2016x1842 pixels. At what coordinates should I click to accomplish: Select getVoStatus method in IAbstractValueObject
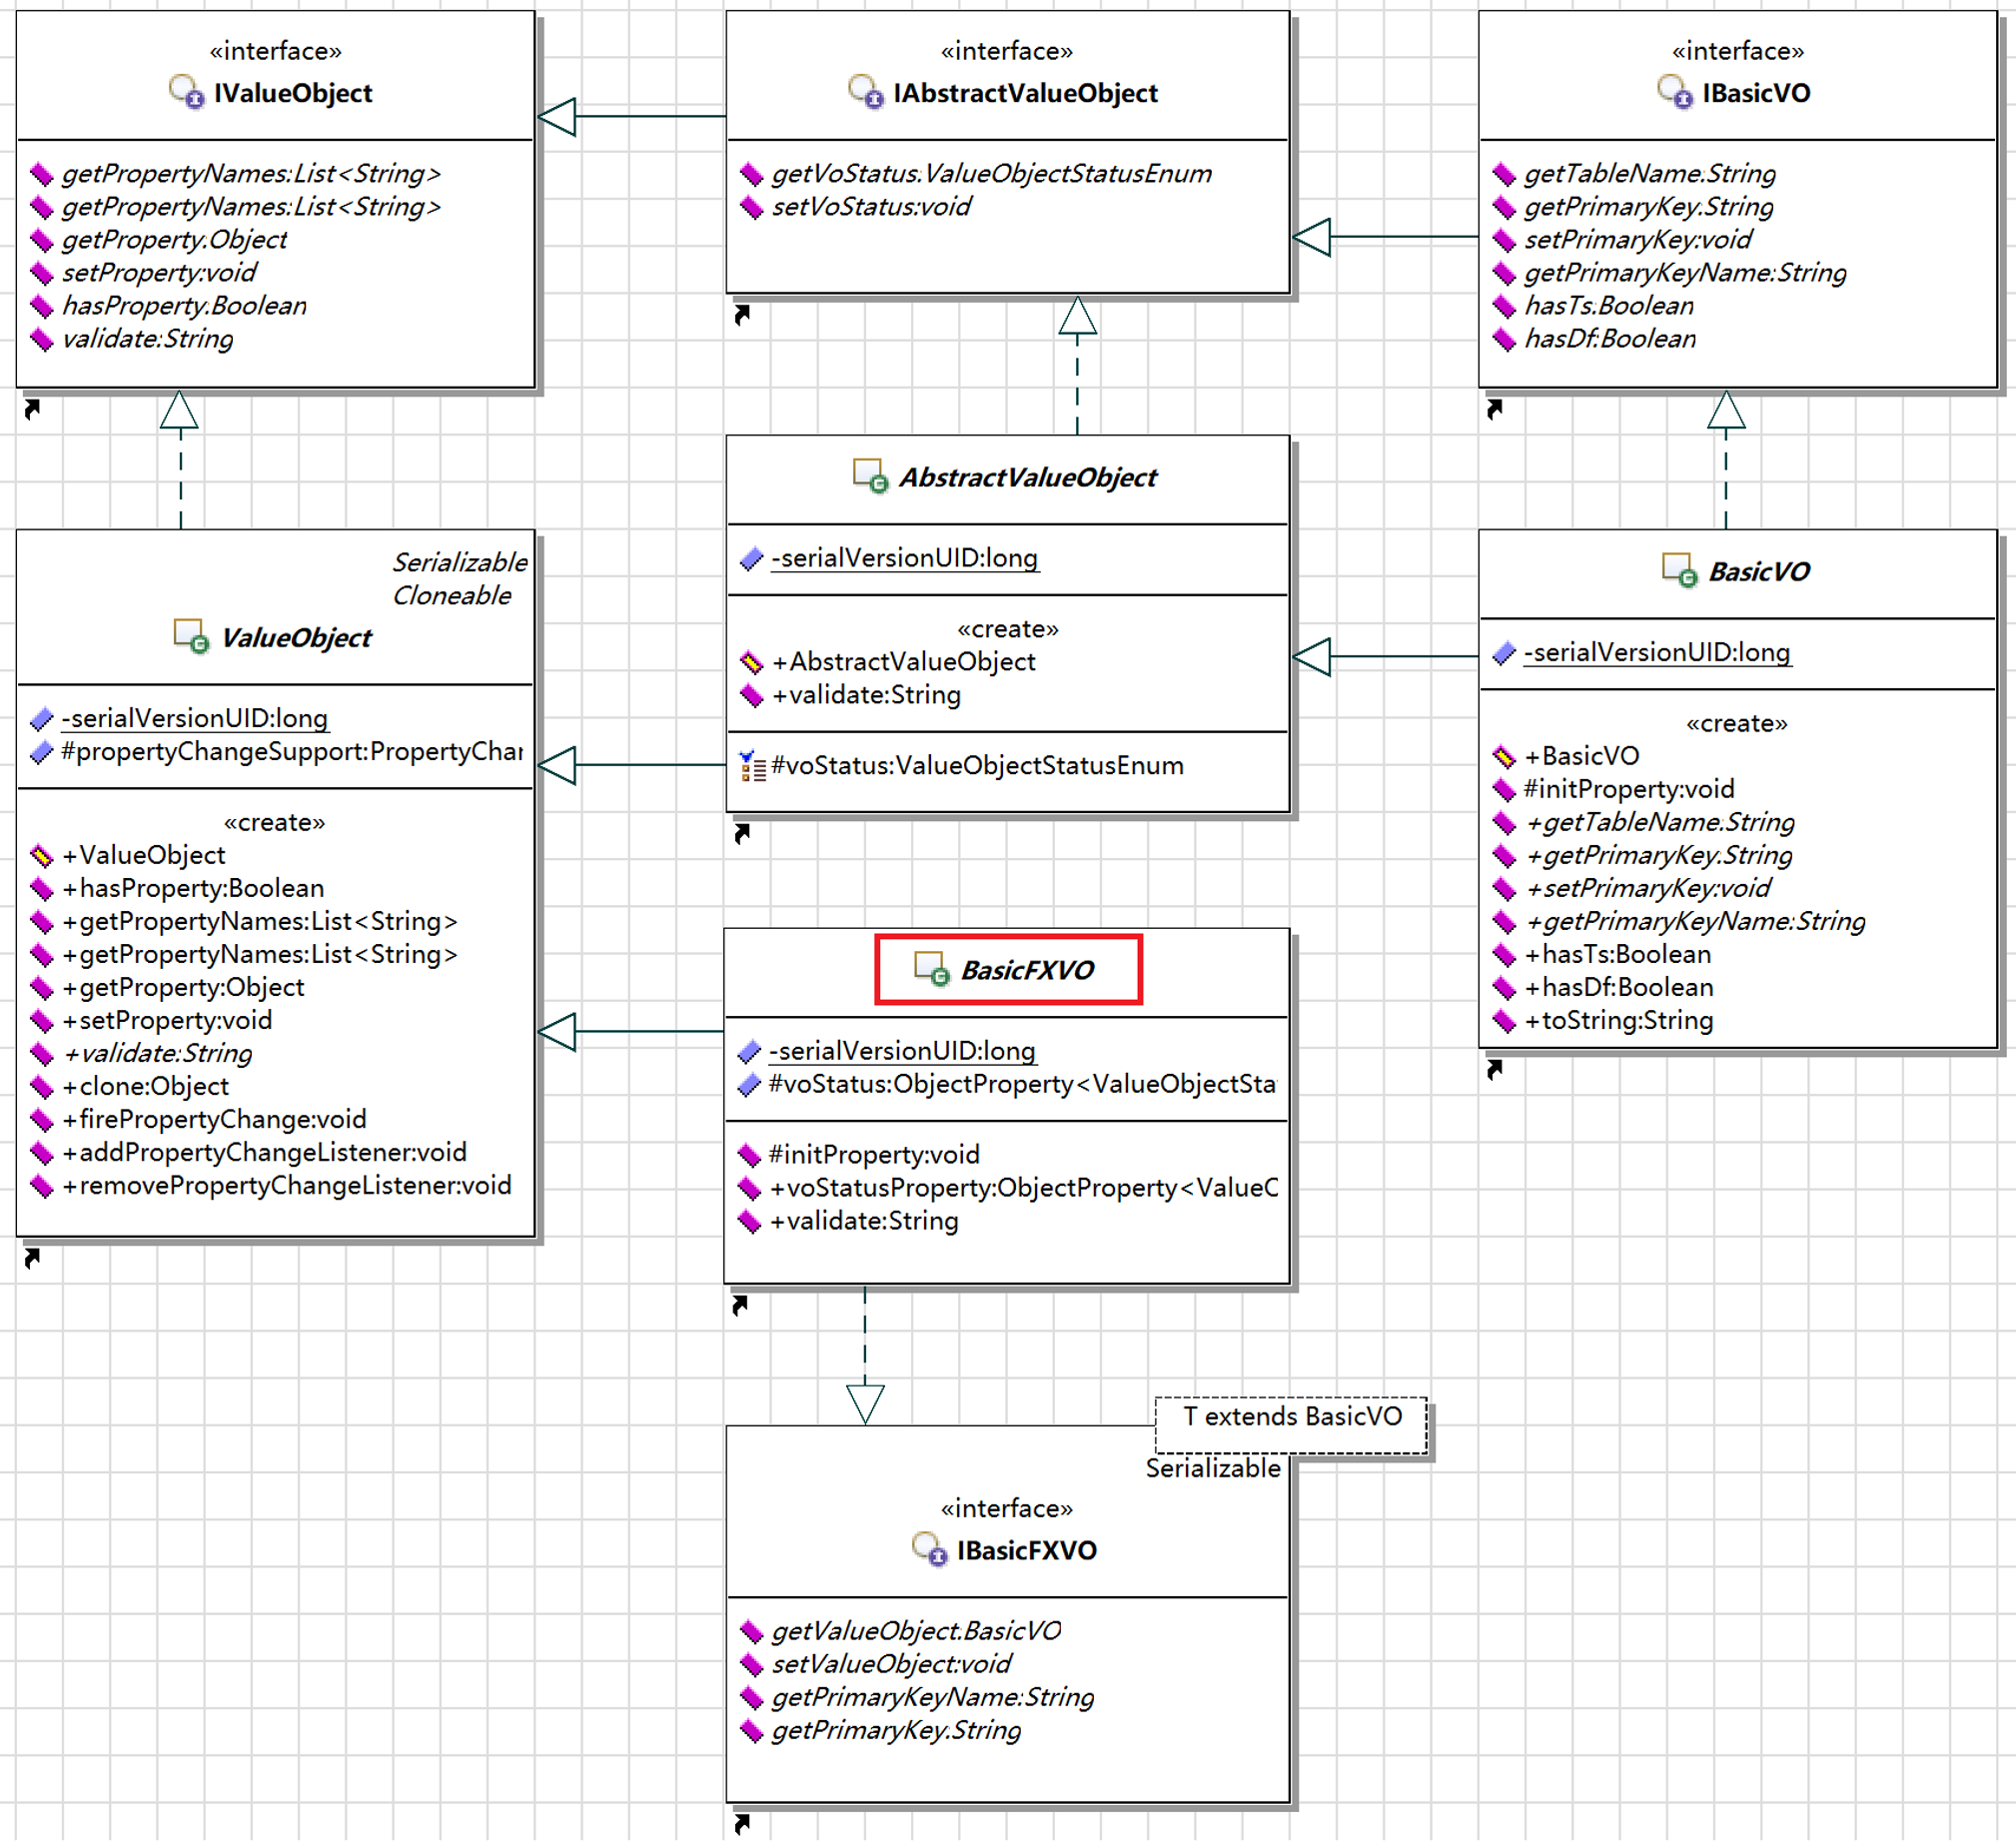(991, 174)
